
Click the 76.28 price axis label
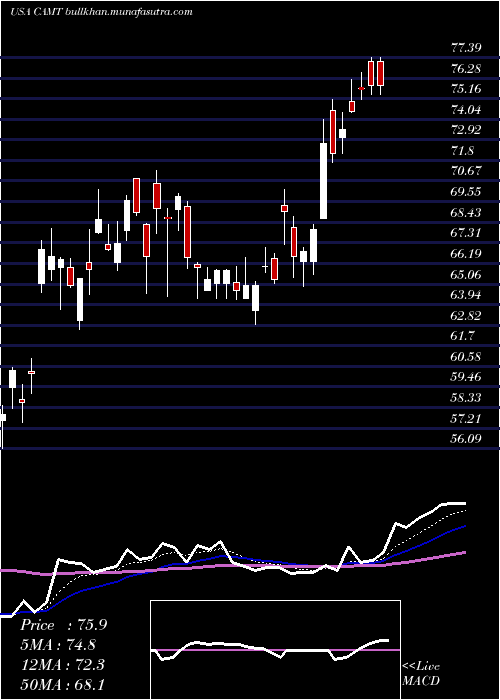(466, 68)
